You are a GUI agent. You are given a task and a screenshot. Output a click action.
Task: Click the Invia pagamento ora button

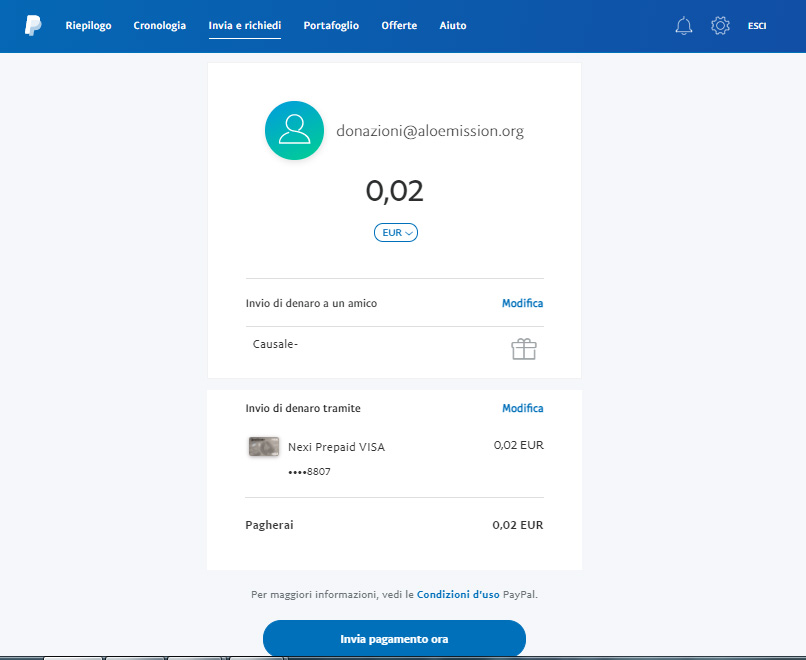tap(394, 639)
